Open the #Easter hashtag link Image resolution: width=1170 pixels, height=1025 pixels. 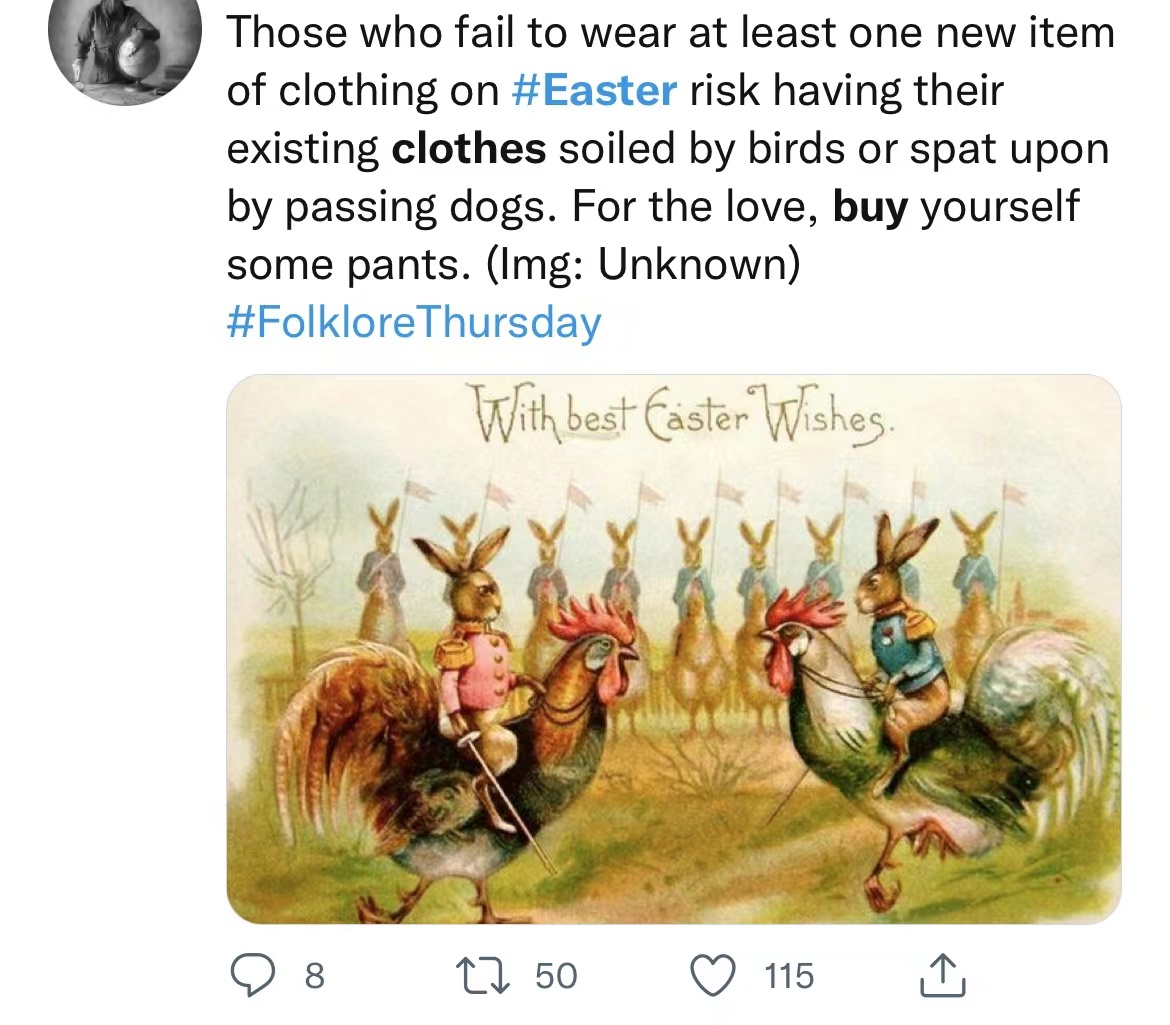coord(595,90)
